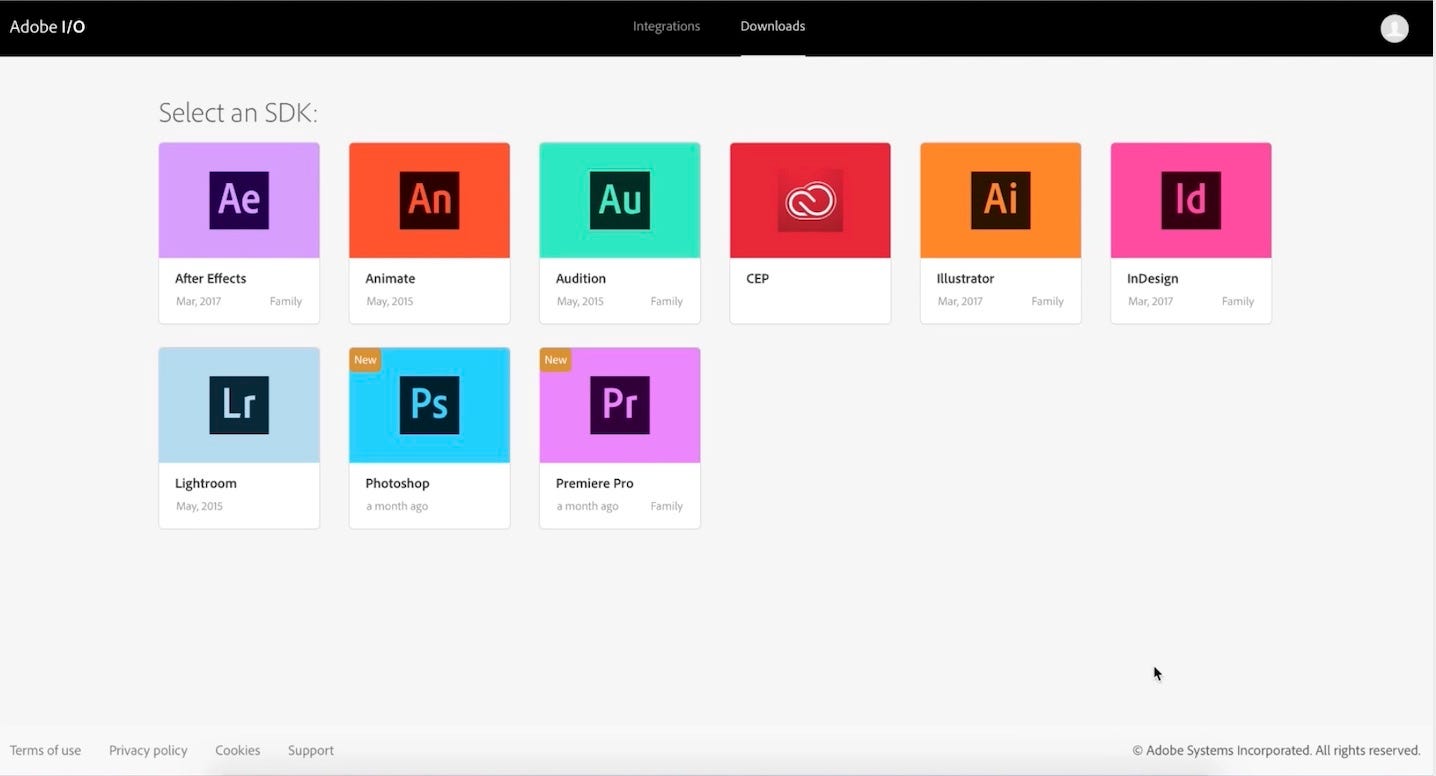Click the Adobe Systems Incorporated copyright text
This screenshot has height=776, width=1436.
(1276, 750)
